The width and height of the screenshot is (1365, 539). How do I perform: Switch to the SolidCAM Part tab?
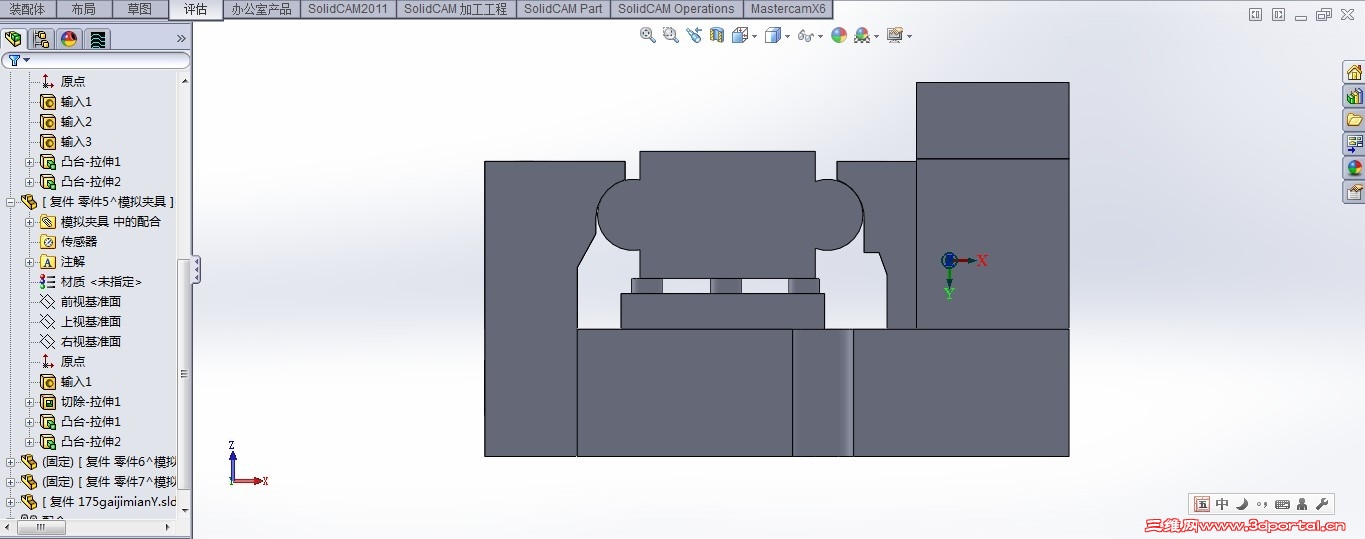[563, 9]
